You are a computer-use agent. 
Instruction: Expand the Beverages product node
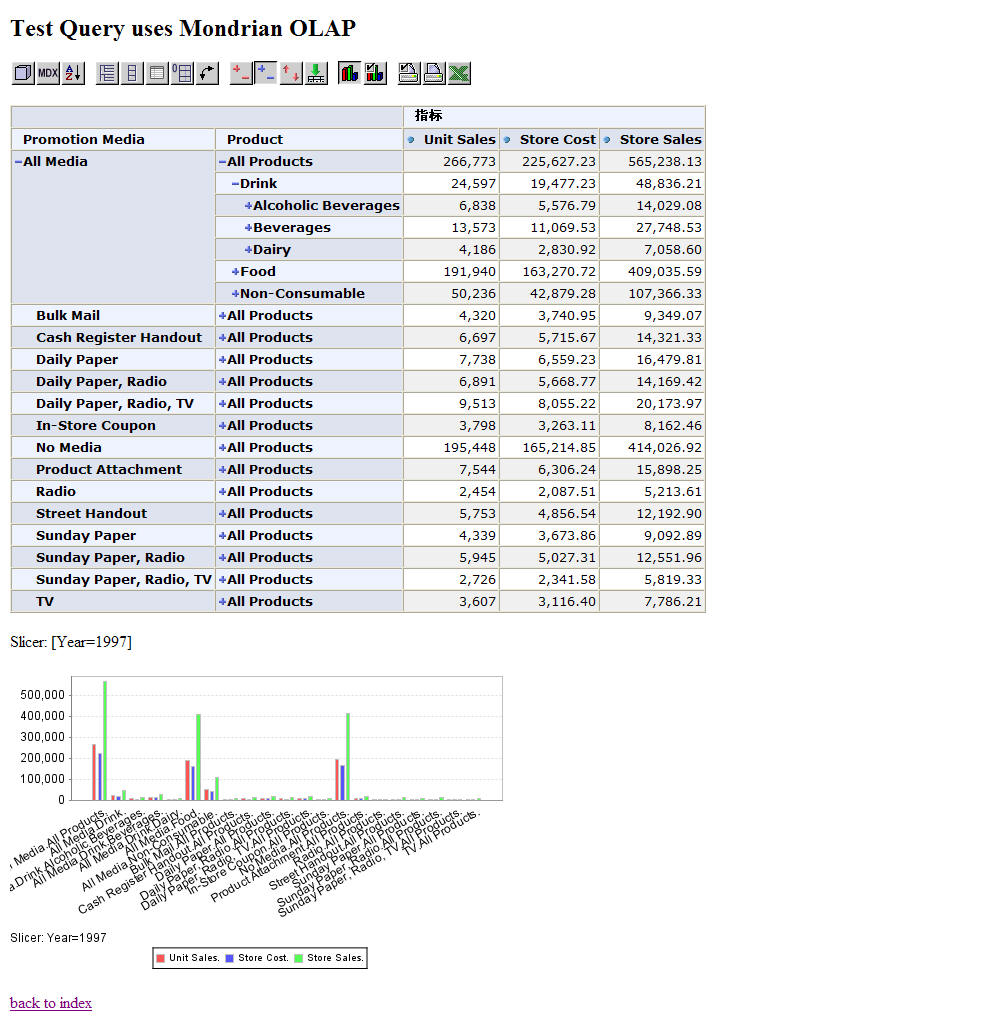249,228
